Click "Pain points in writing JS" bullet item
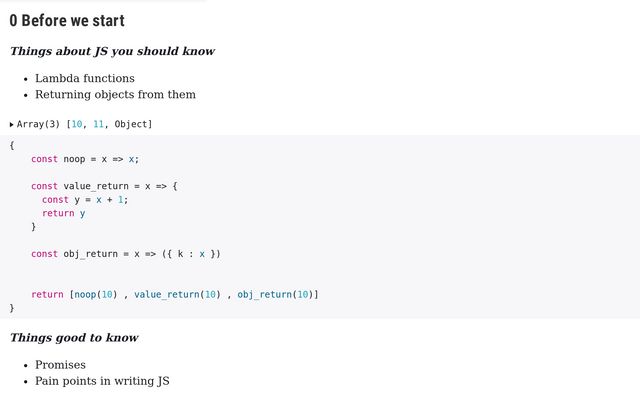 point(104,381)
